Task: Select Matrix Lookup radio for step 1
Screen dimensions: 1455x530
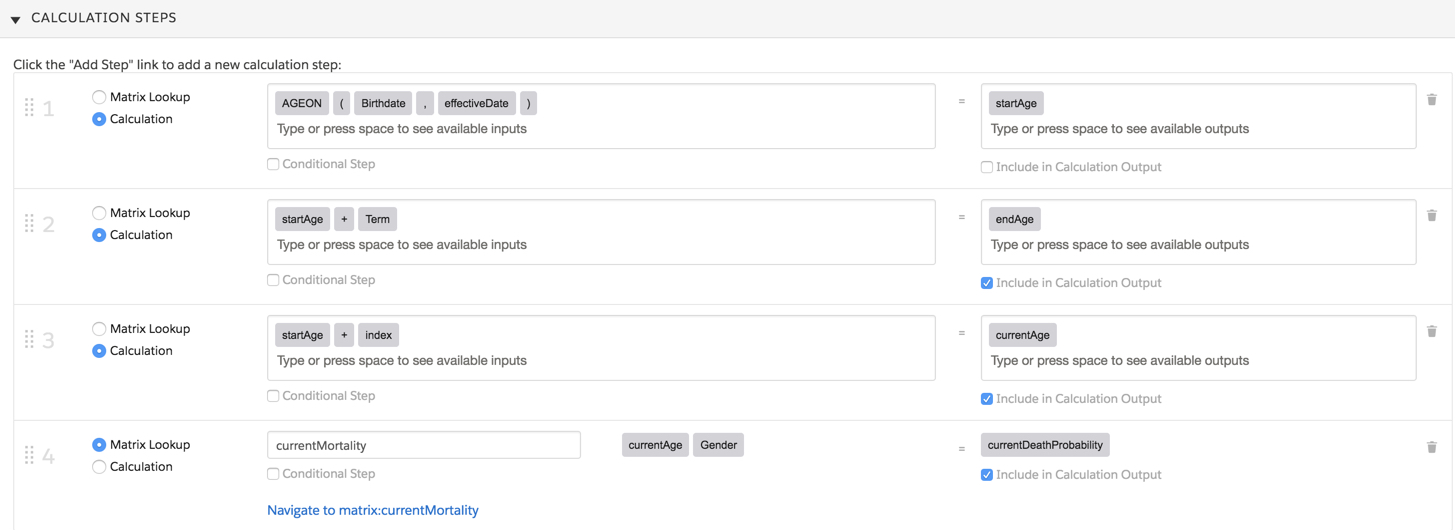Action: (99, 97)
